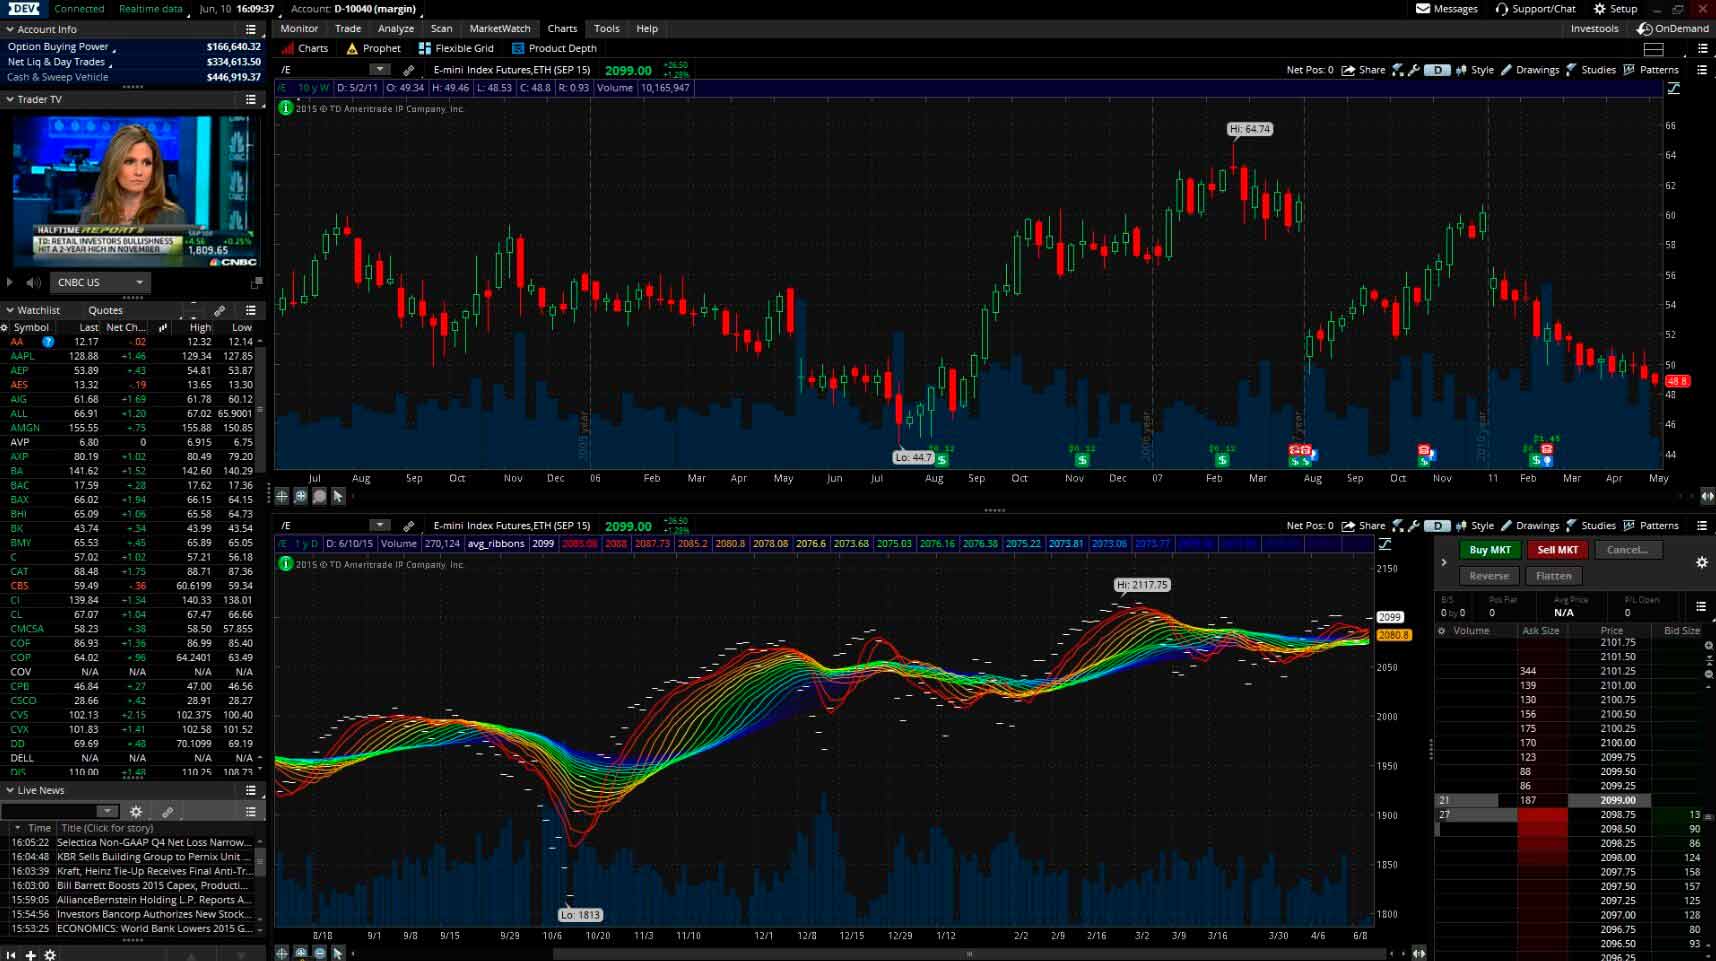Viewport: 1716px width, 961px height.
Task: Open the symbol dropdown arrow next to /E
Action: (379, 70)
